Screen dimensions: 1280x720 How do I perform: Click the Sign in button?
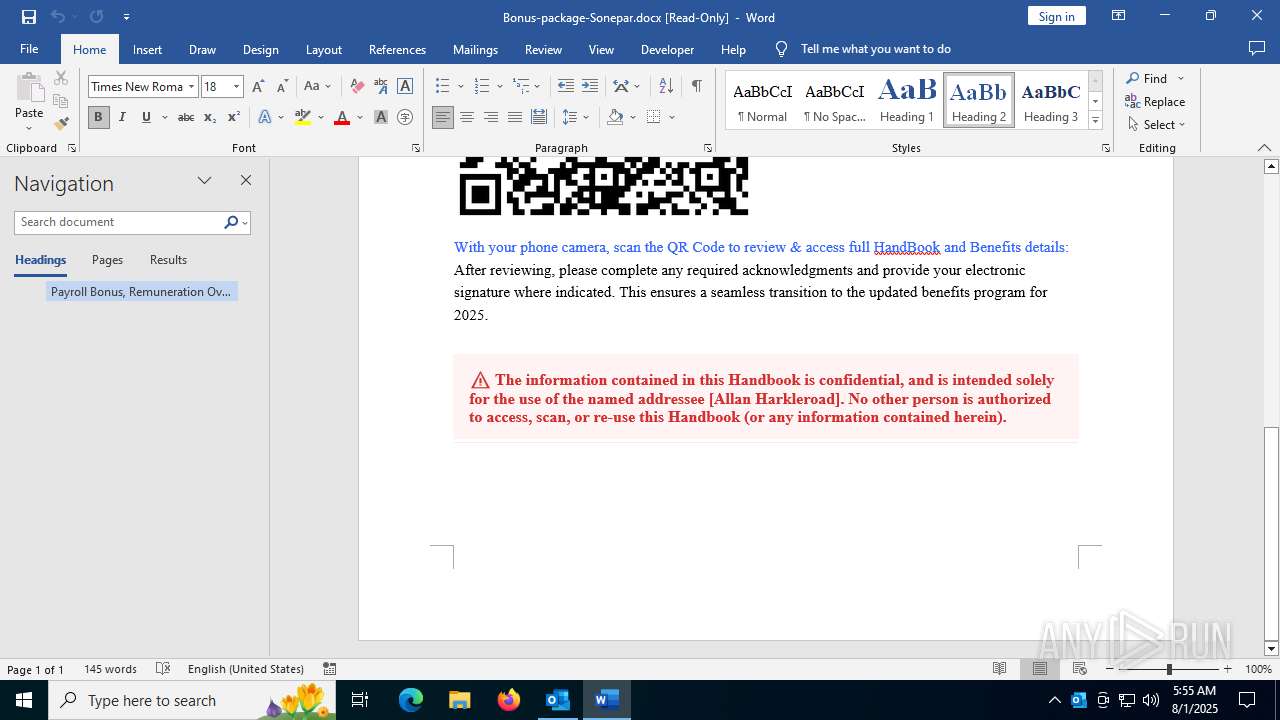click(1056, 16)
